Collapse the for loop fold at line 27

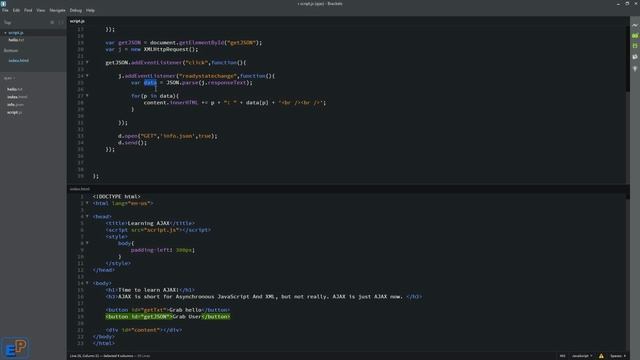[x=87, y=96]
